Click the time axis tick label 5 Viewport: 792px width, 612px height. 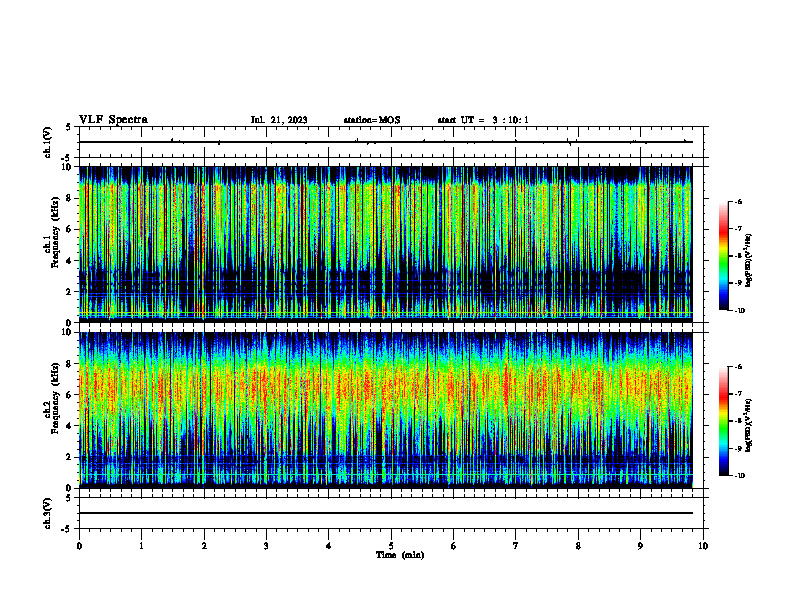pos(391,546)
